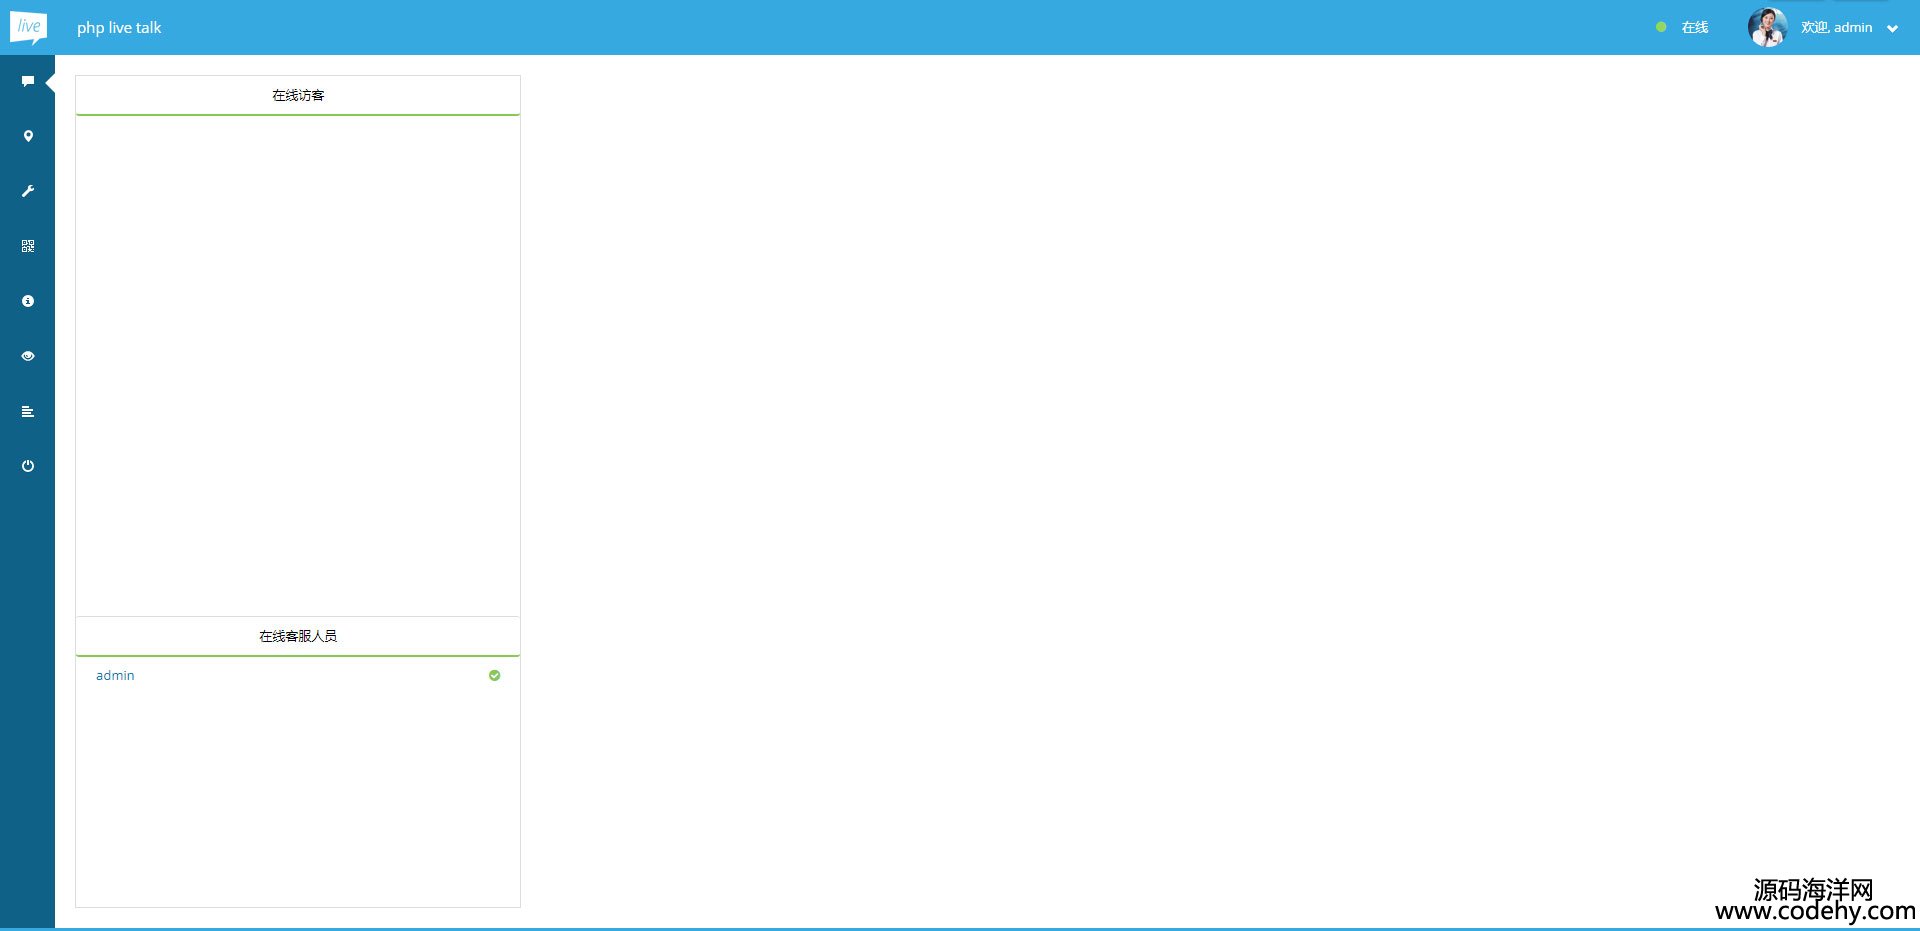Select the 在线访客 panel header
This screenshot has height=931, width=1920.
pos(298,95)
